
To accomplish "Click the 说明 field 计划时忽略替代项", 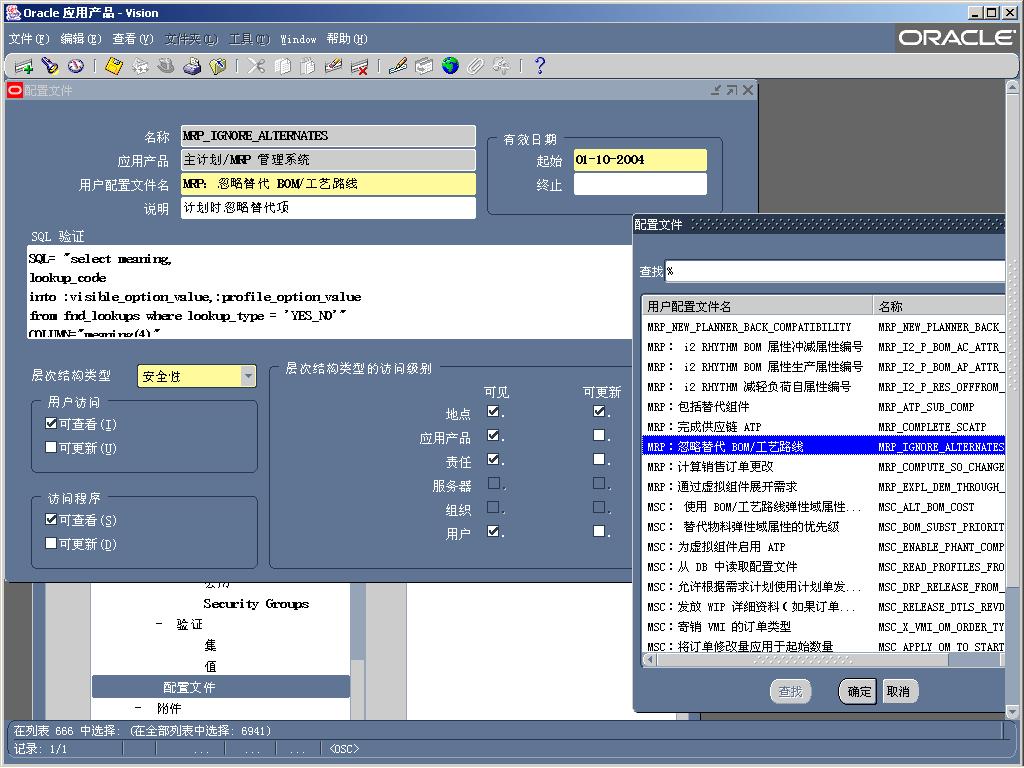I will [x=328, y=208].
